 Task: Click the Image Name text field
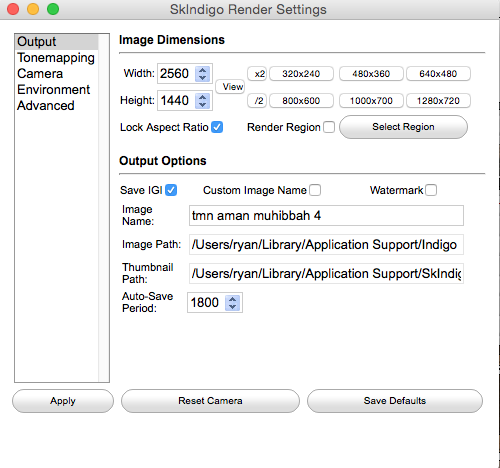coord(326,216)
